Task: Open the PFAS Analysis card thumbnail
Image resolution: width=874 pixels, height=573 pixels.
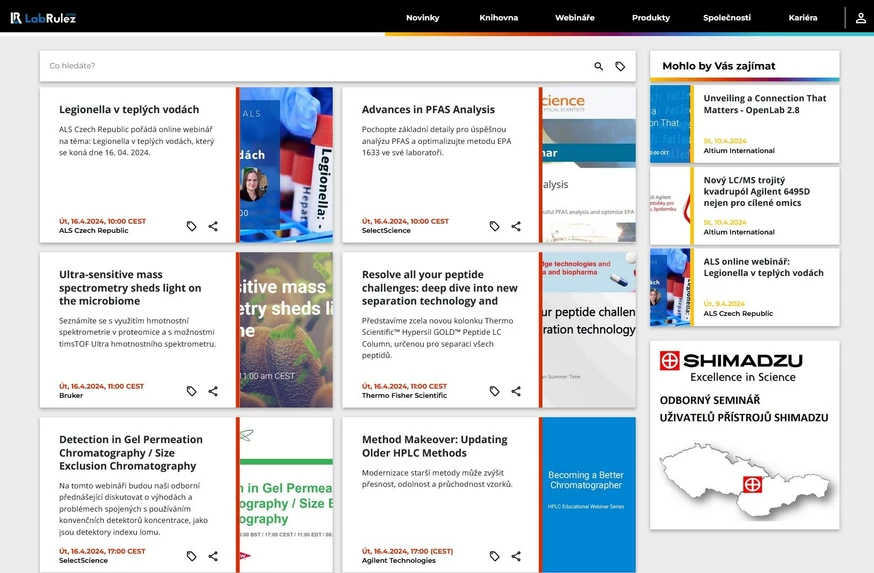Action: (587, 164)
